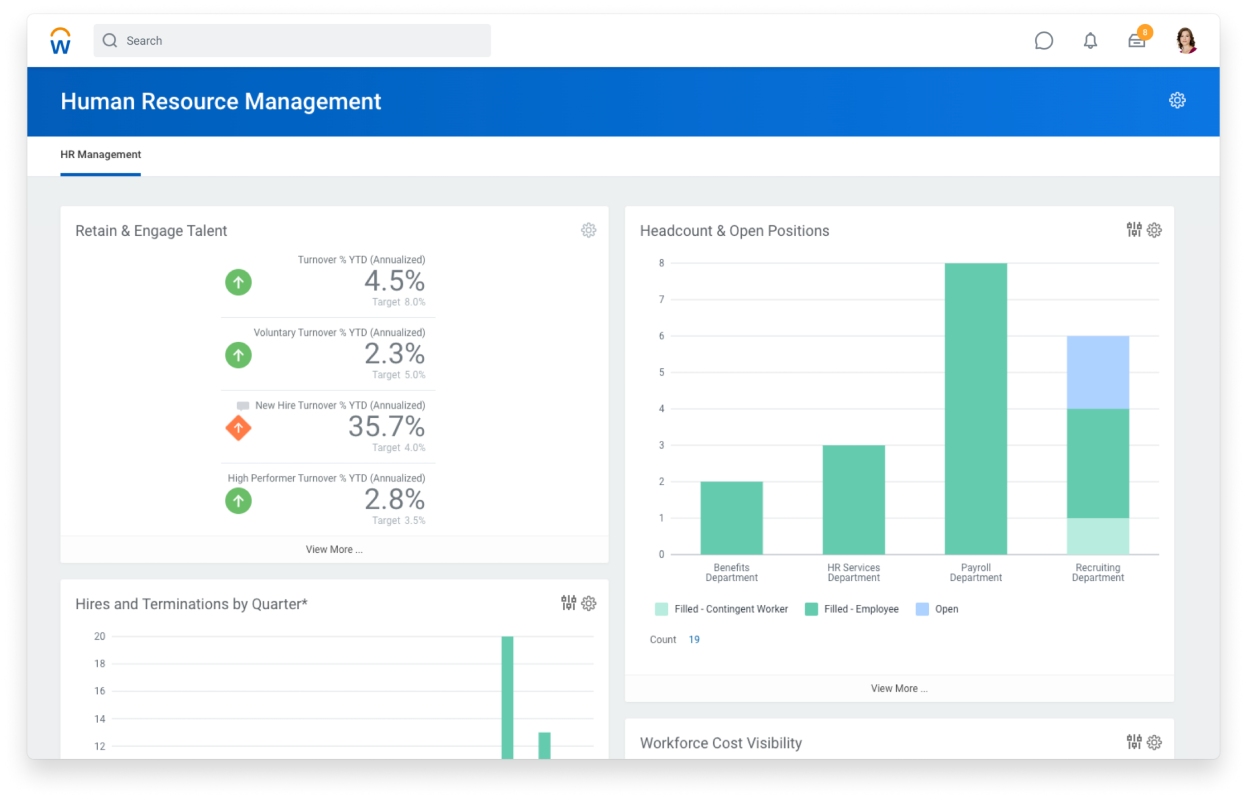Open Human Resource Management dashboard settings gear
The width and height of the screenshot is (1247, 800).
click(1177, 100)
